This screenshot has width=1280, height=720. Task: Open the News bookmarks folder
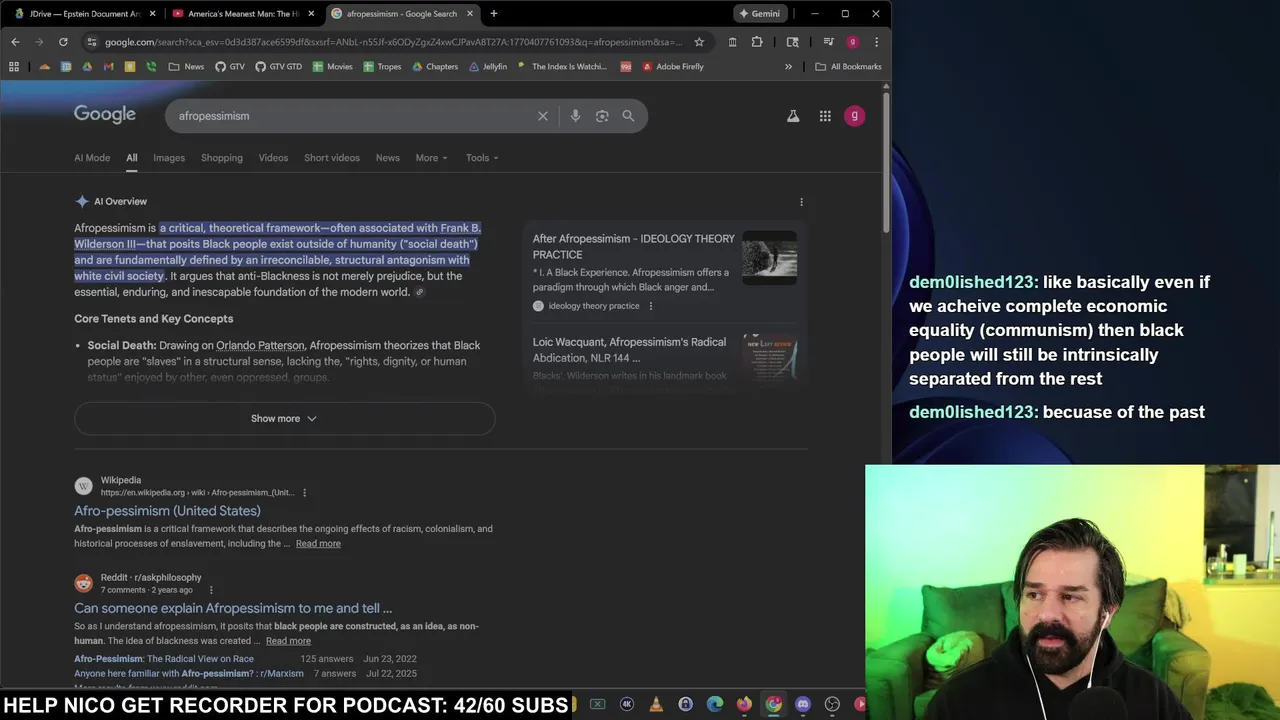[x=186, y=67]
